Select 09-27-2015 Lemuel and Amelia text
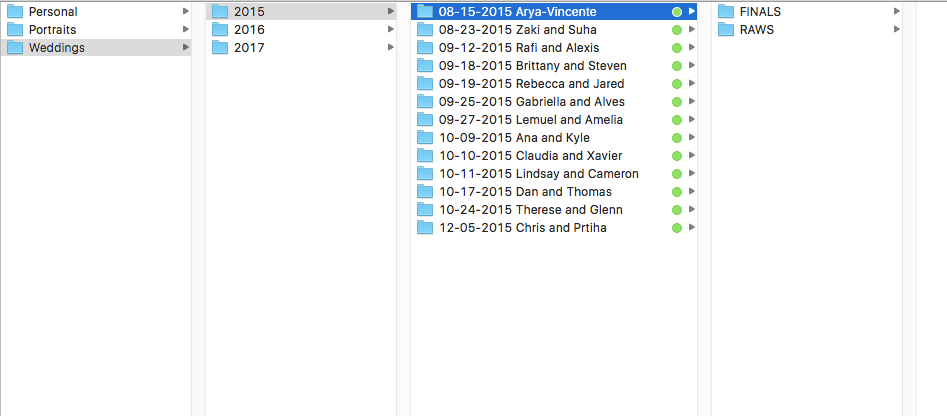This screenshot has height=416, width=947. 531,120
